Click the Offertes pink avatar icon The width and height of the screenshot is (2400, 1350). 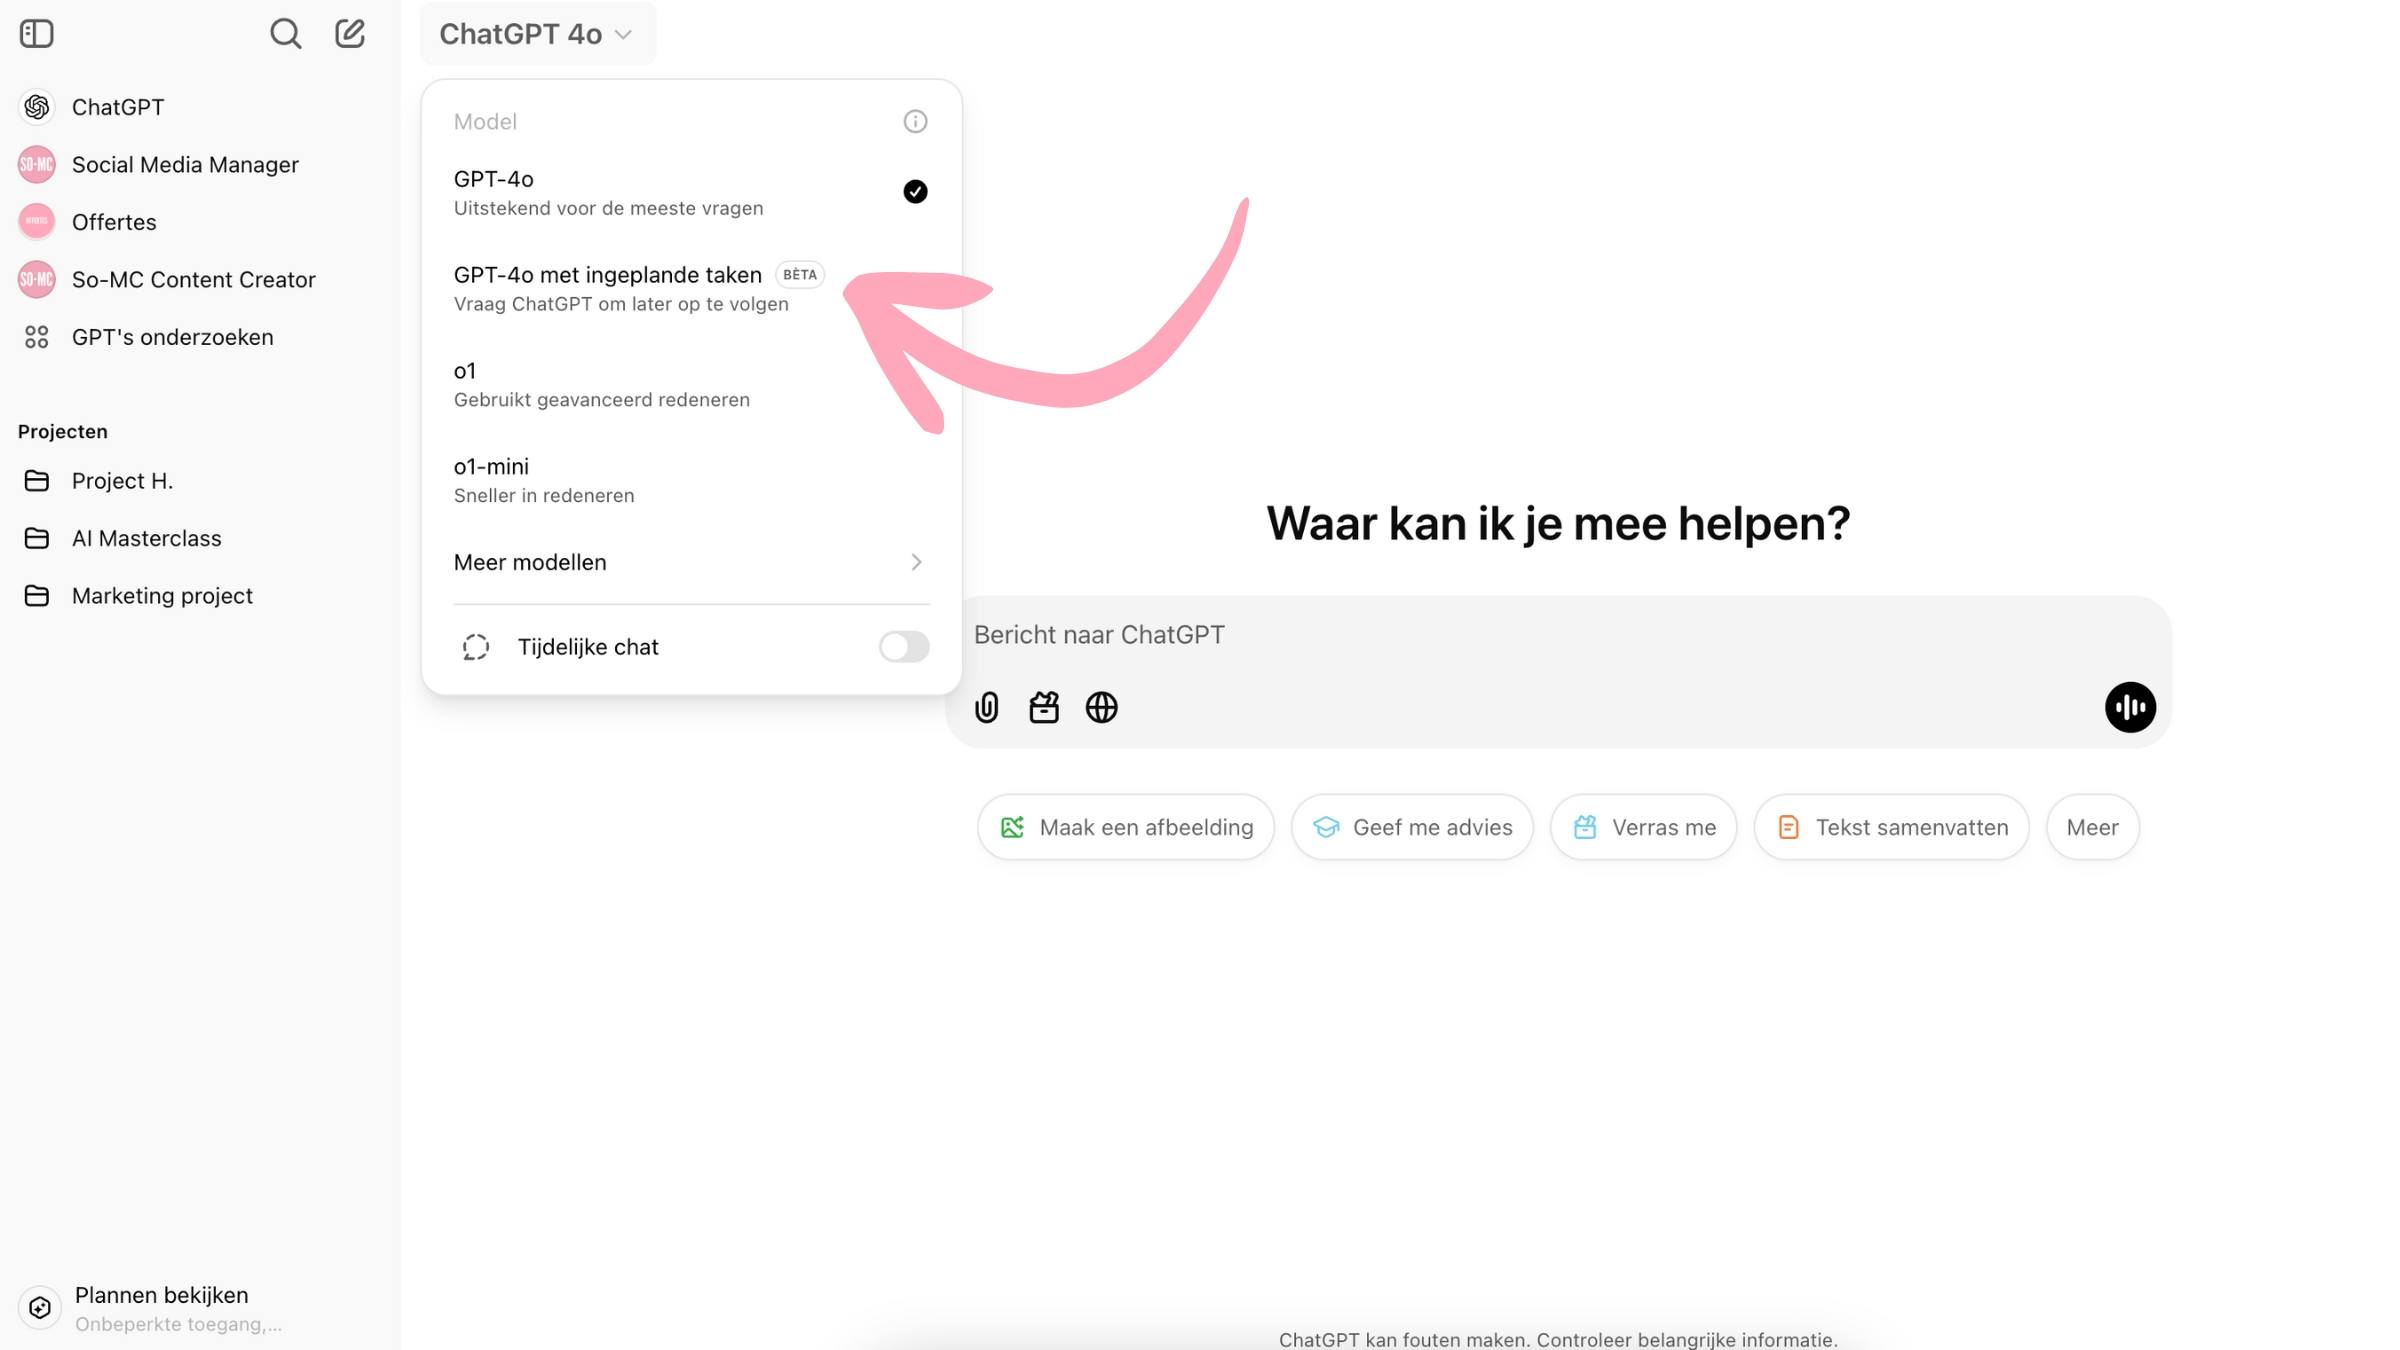click(37, 222)
